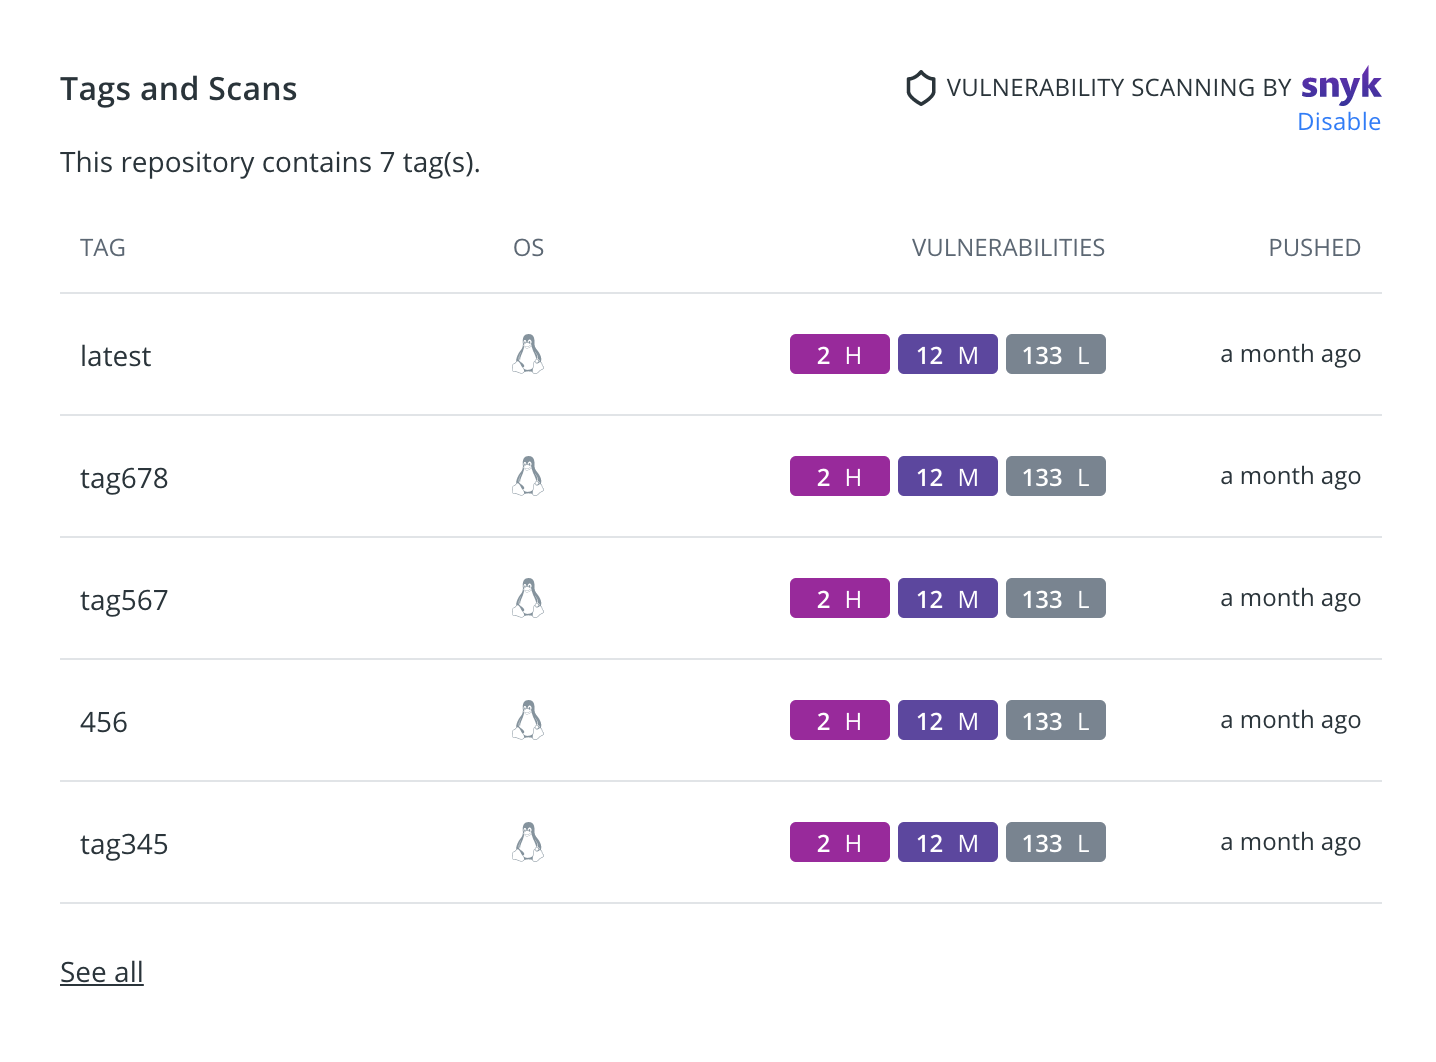Open the latest tag

pyautogui.click(x=115, y=356)
